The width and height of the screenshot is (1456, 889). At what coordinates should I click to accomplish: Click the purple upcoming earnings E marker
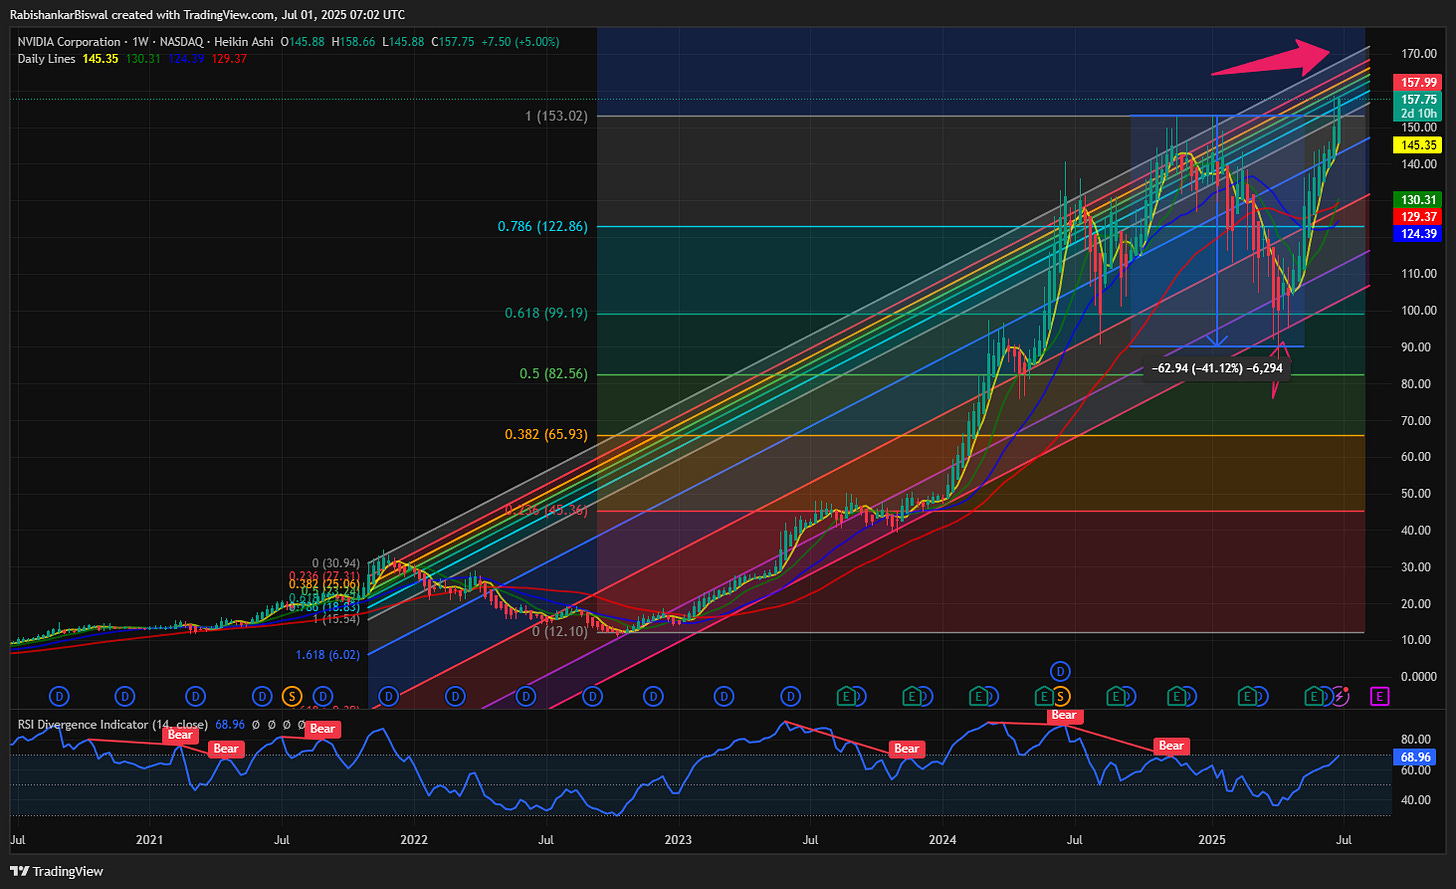click(1381, 694)
